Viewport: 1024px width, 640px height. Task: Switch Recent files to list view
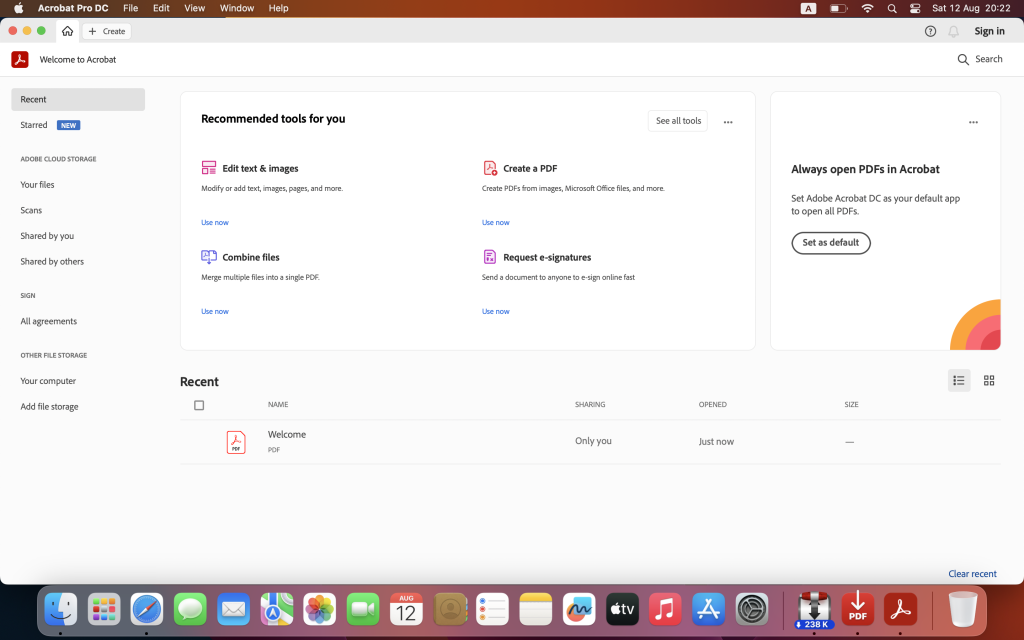(x=959, y=380)
